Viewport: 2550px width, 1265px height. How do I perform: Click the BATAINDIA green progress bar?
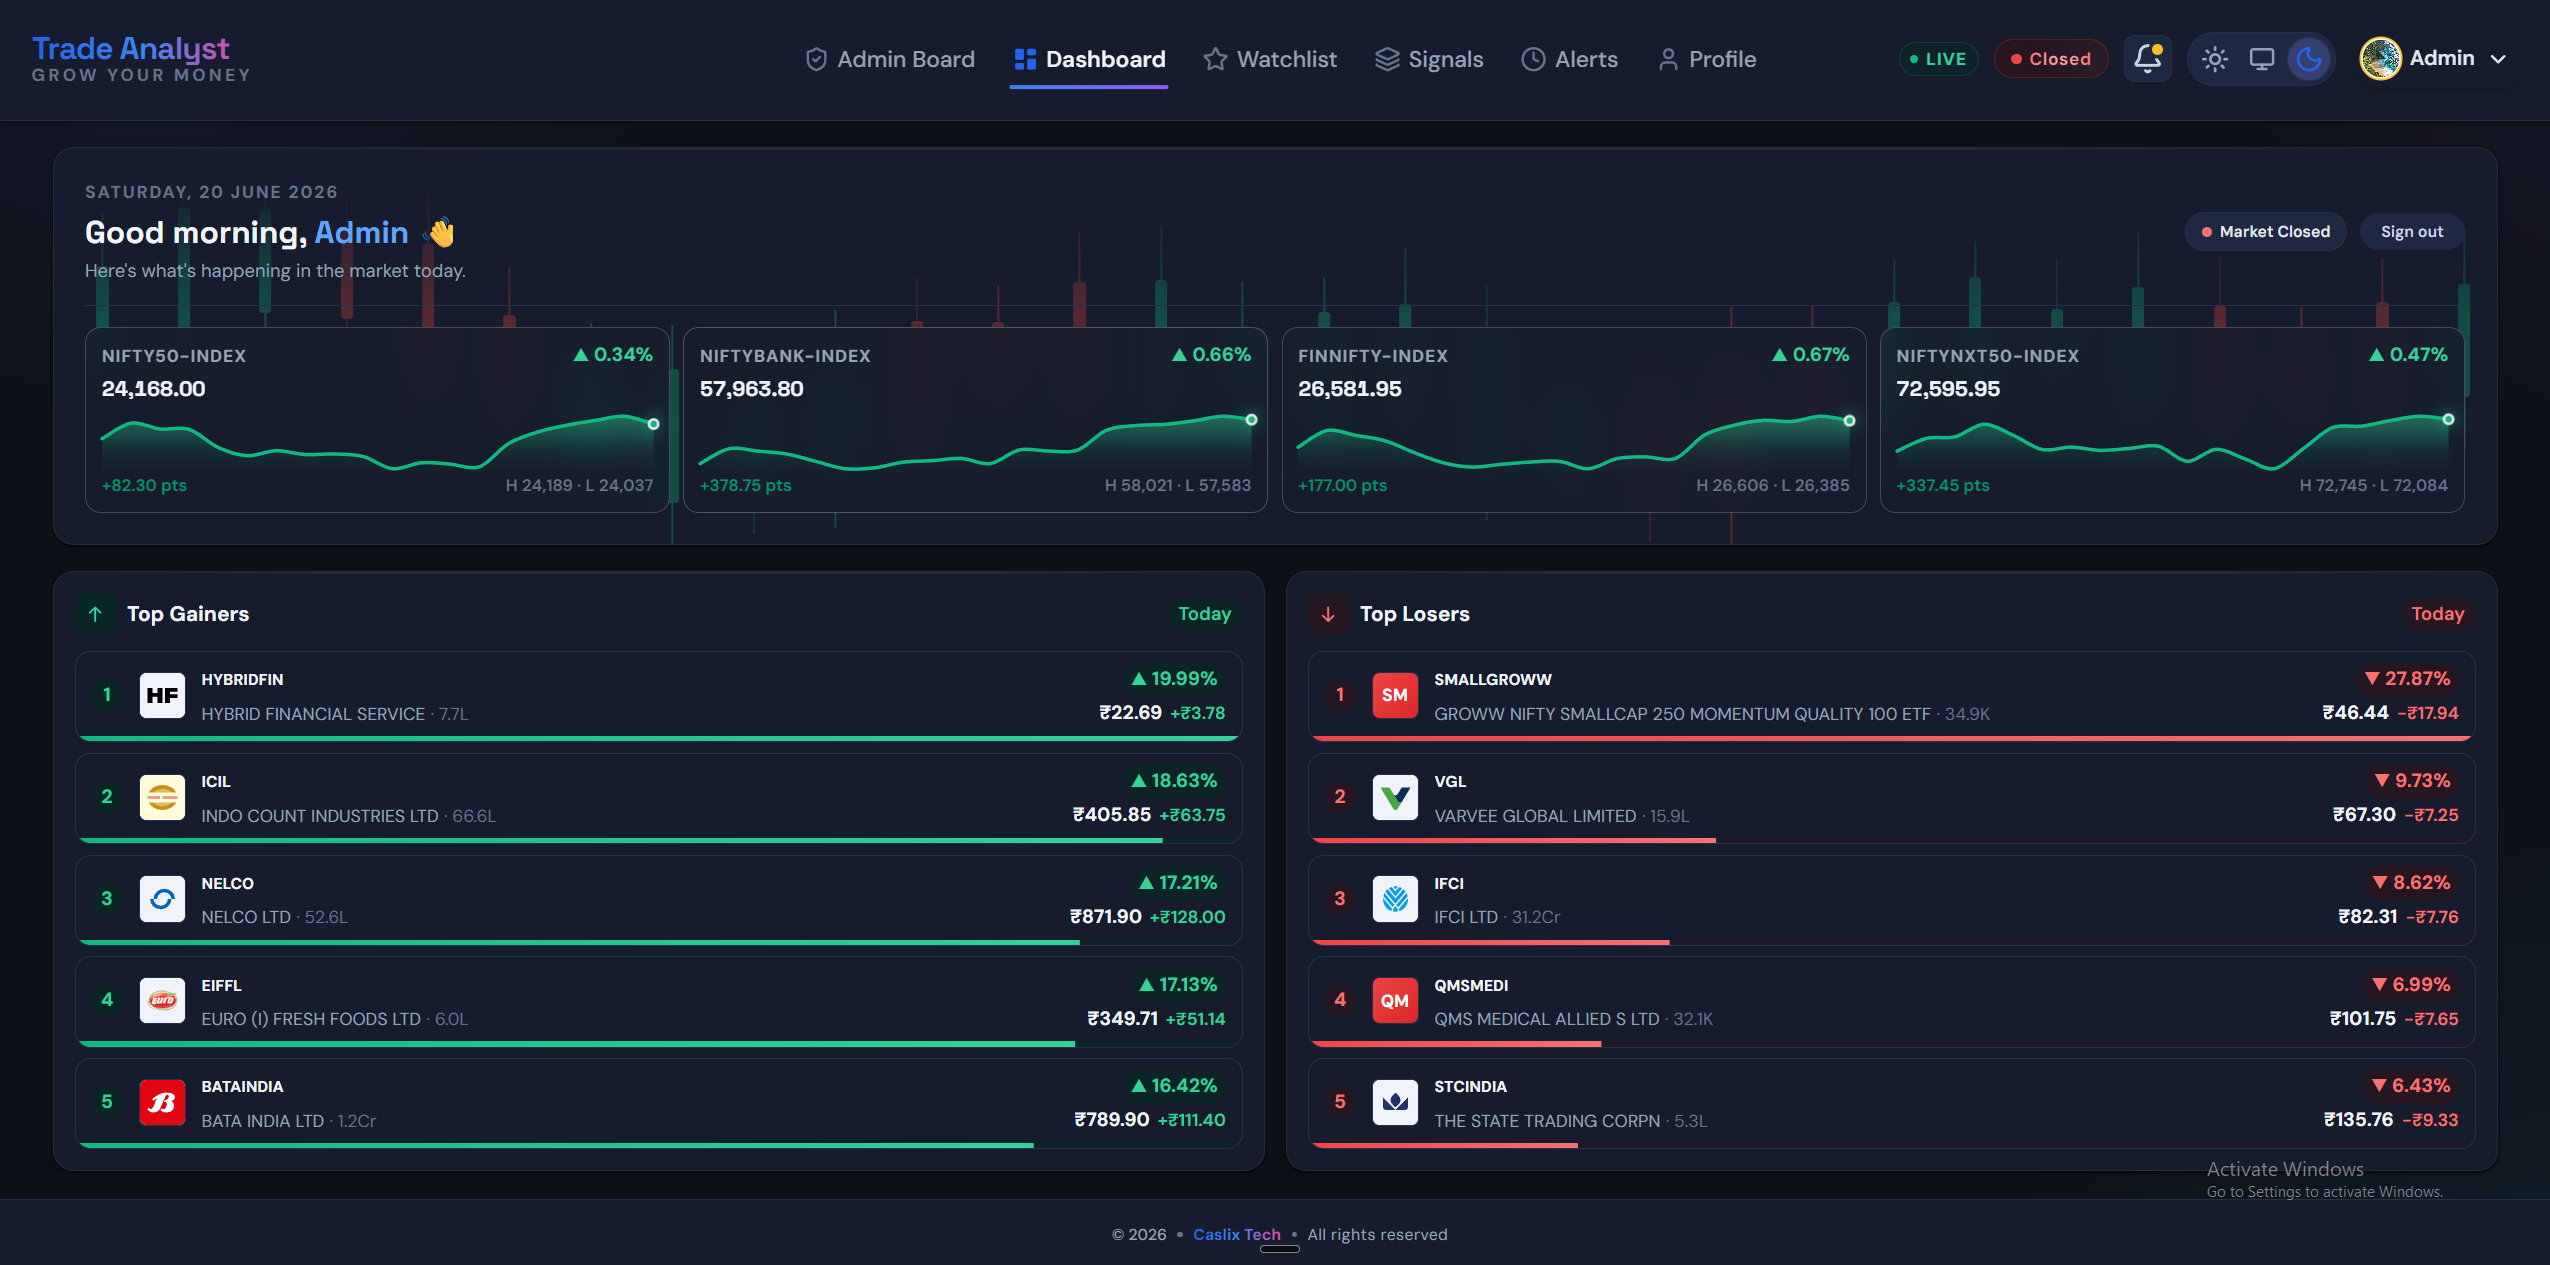point(557,1145)
